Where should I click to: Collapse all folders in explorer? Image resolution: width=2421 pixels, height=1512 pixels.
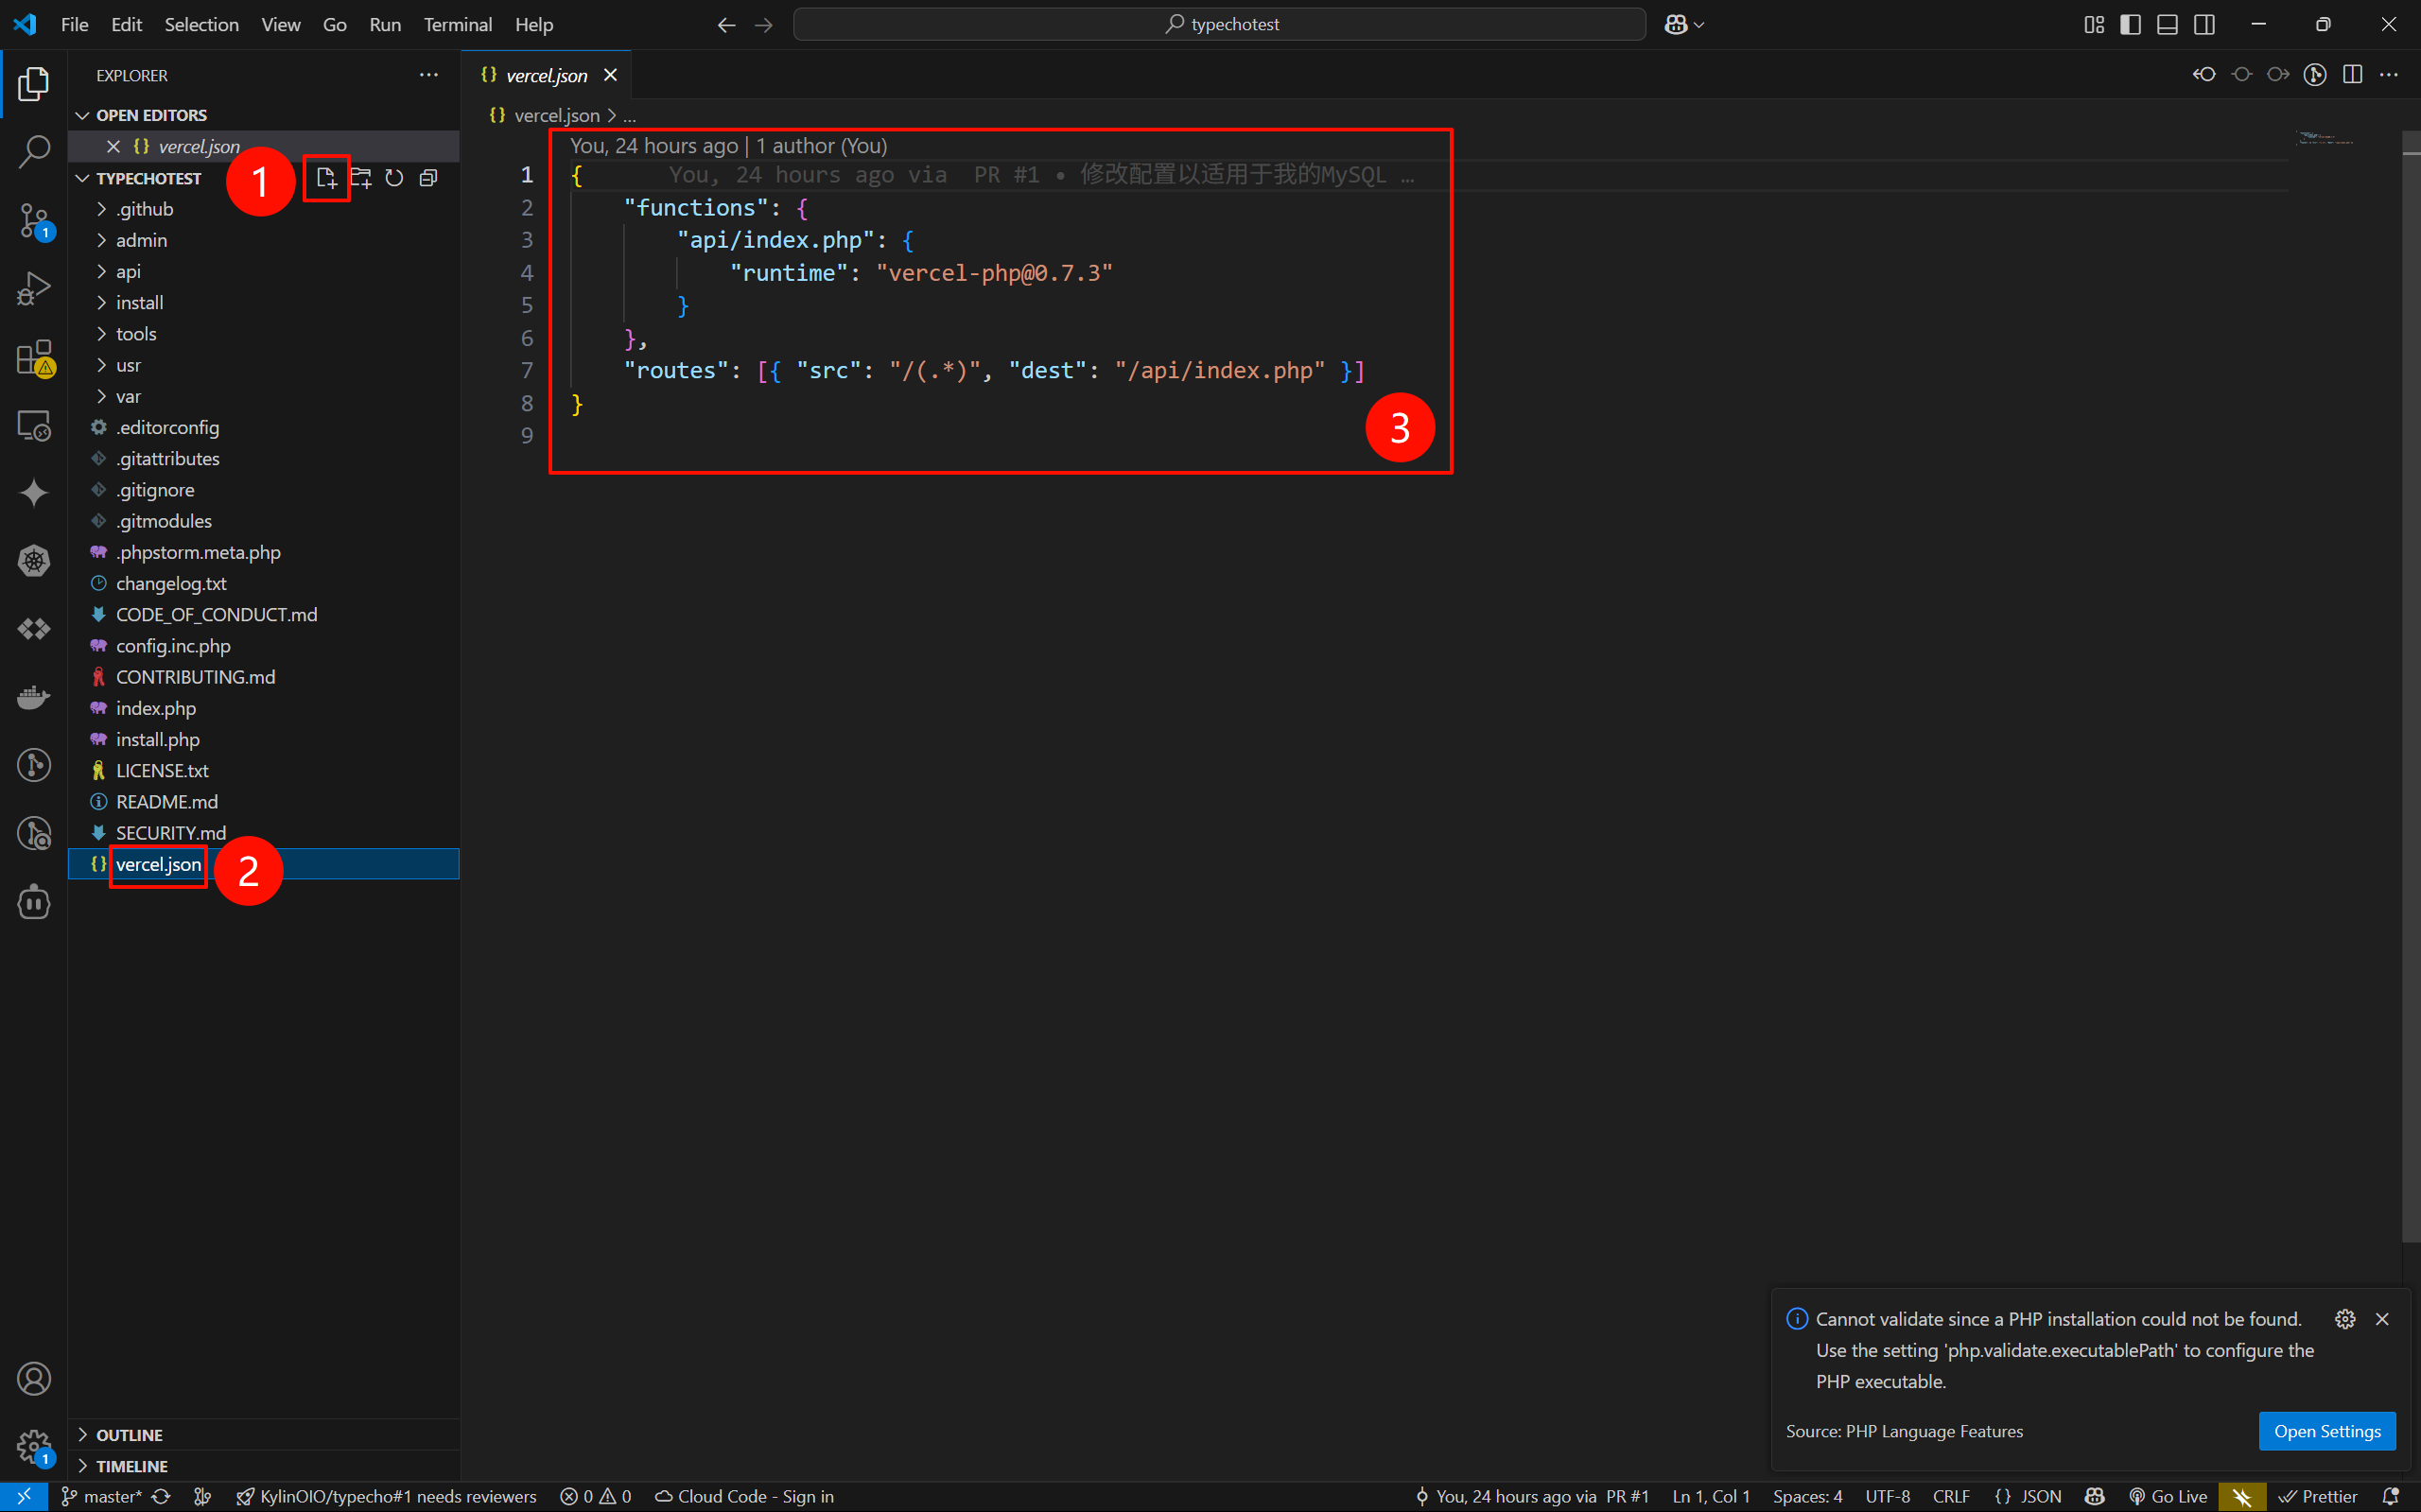(x=428, y=178)
